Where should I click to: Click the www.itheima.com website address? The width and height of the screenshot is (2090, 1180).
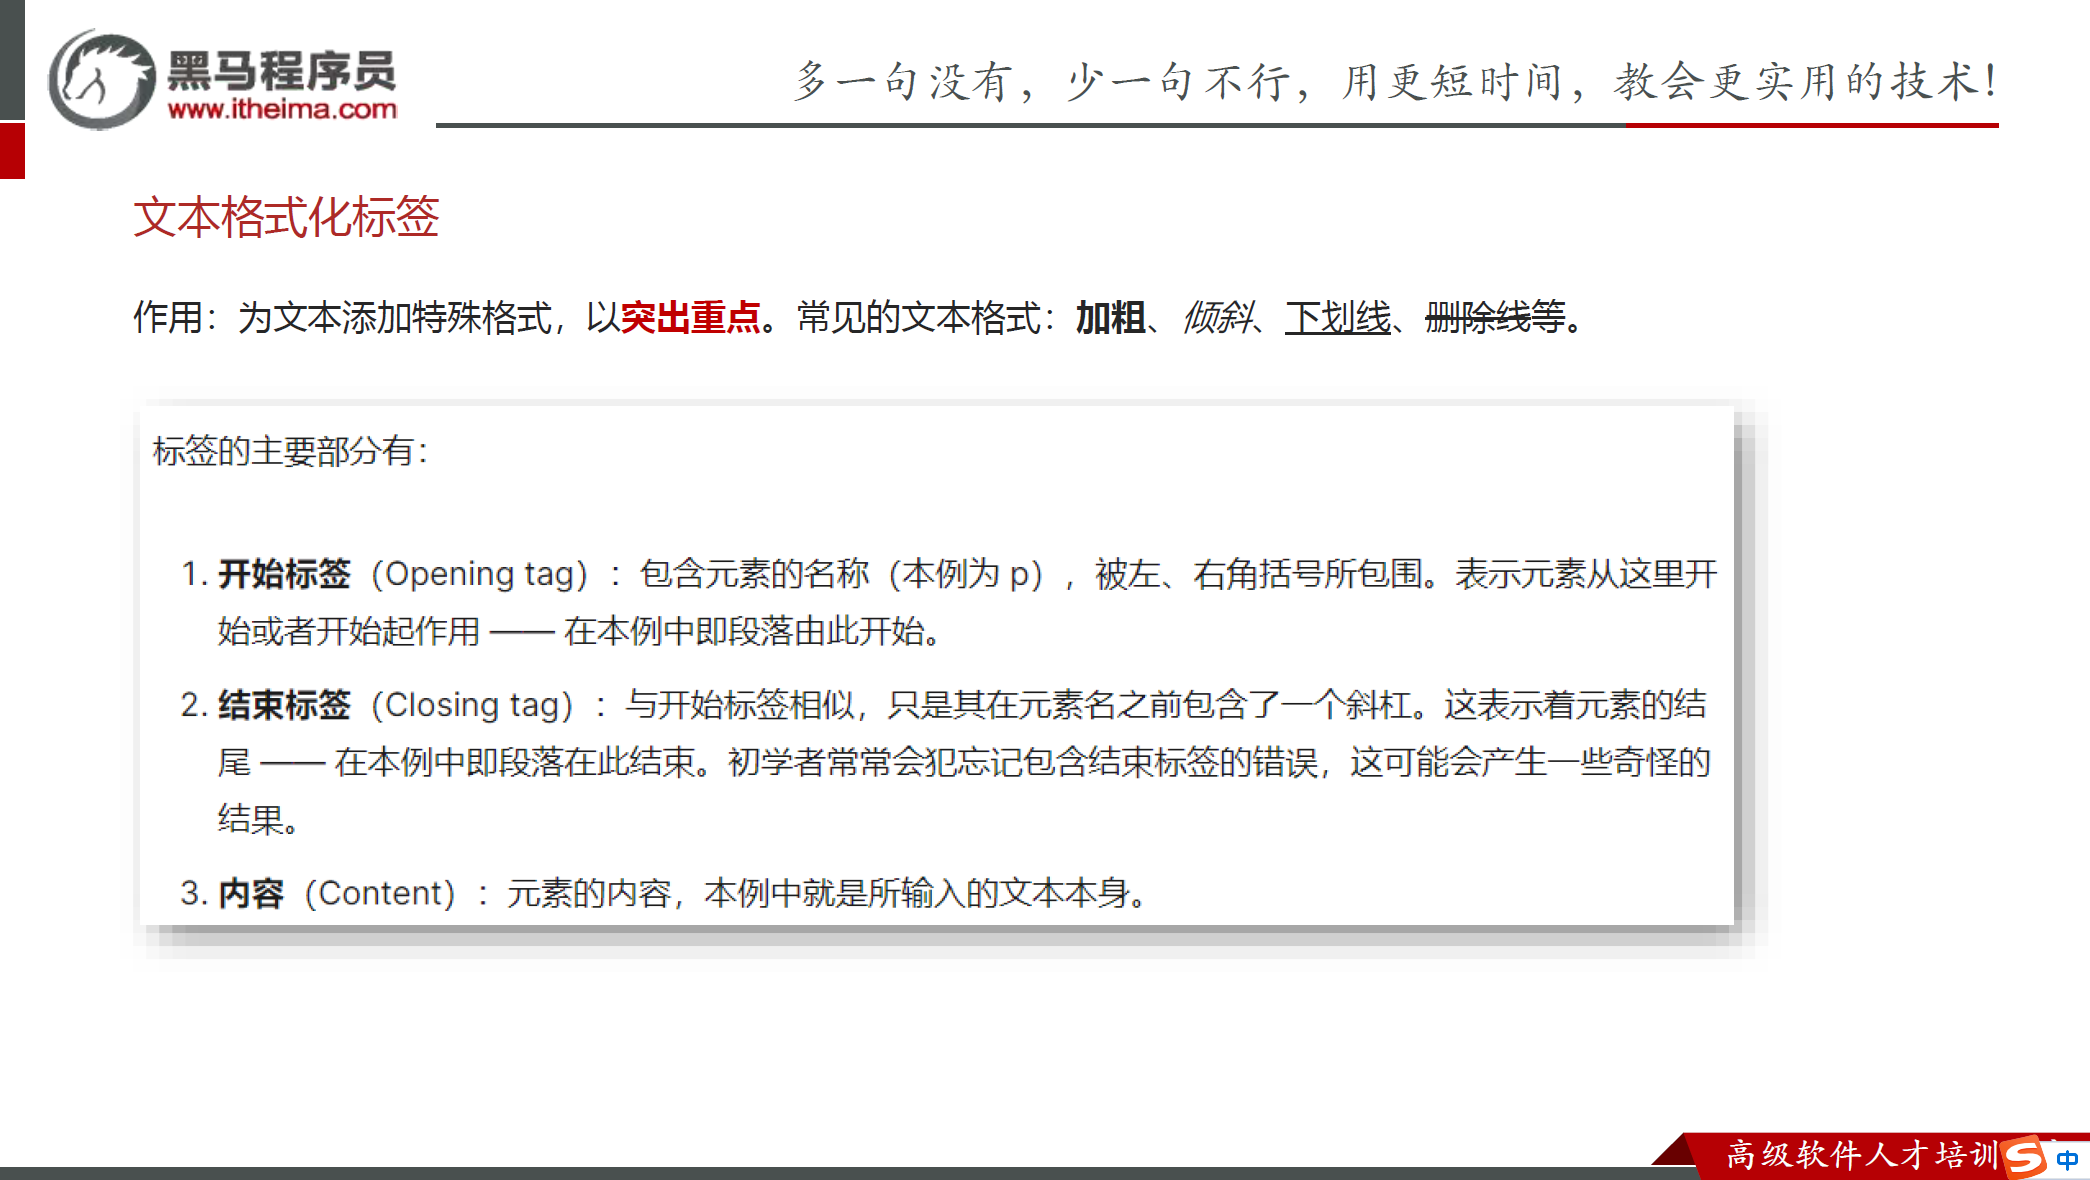point(282,109)
